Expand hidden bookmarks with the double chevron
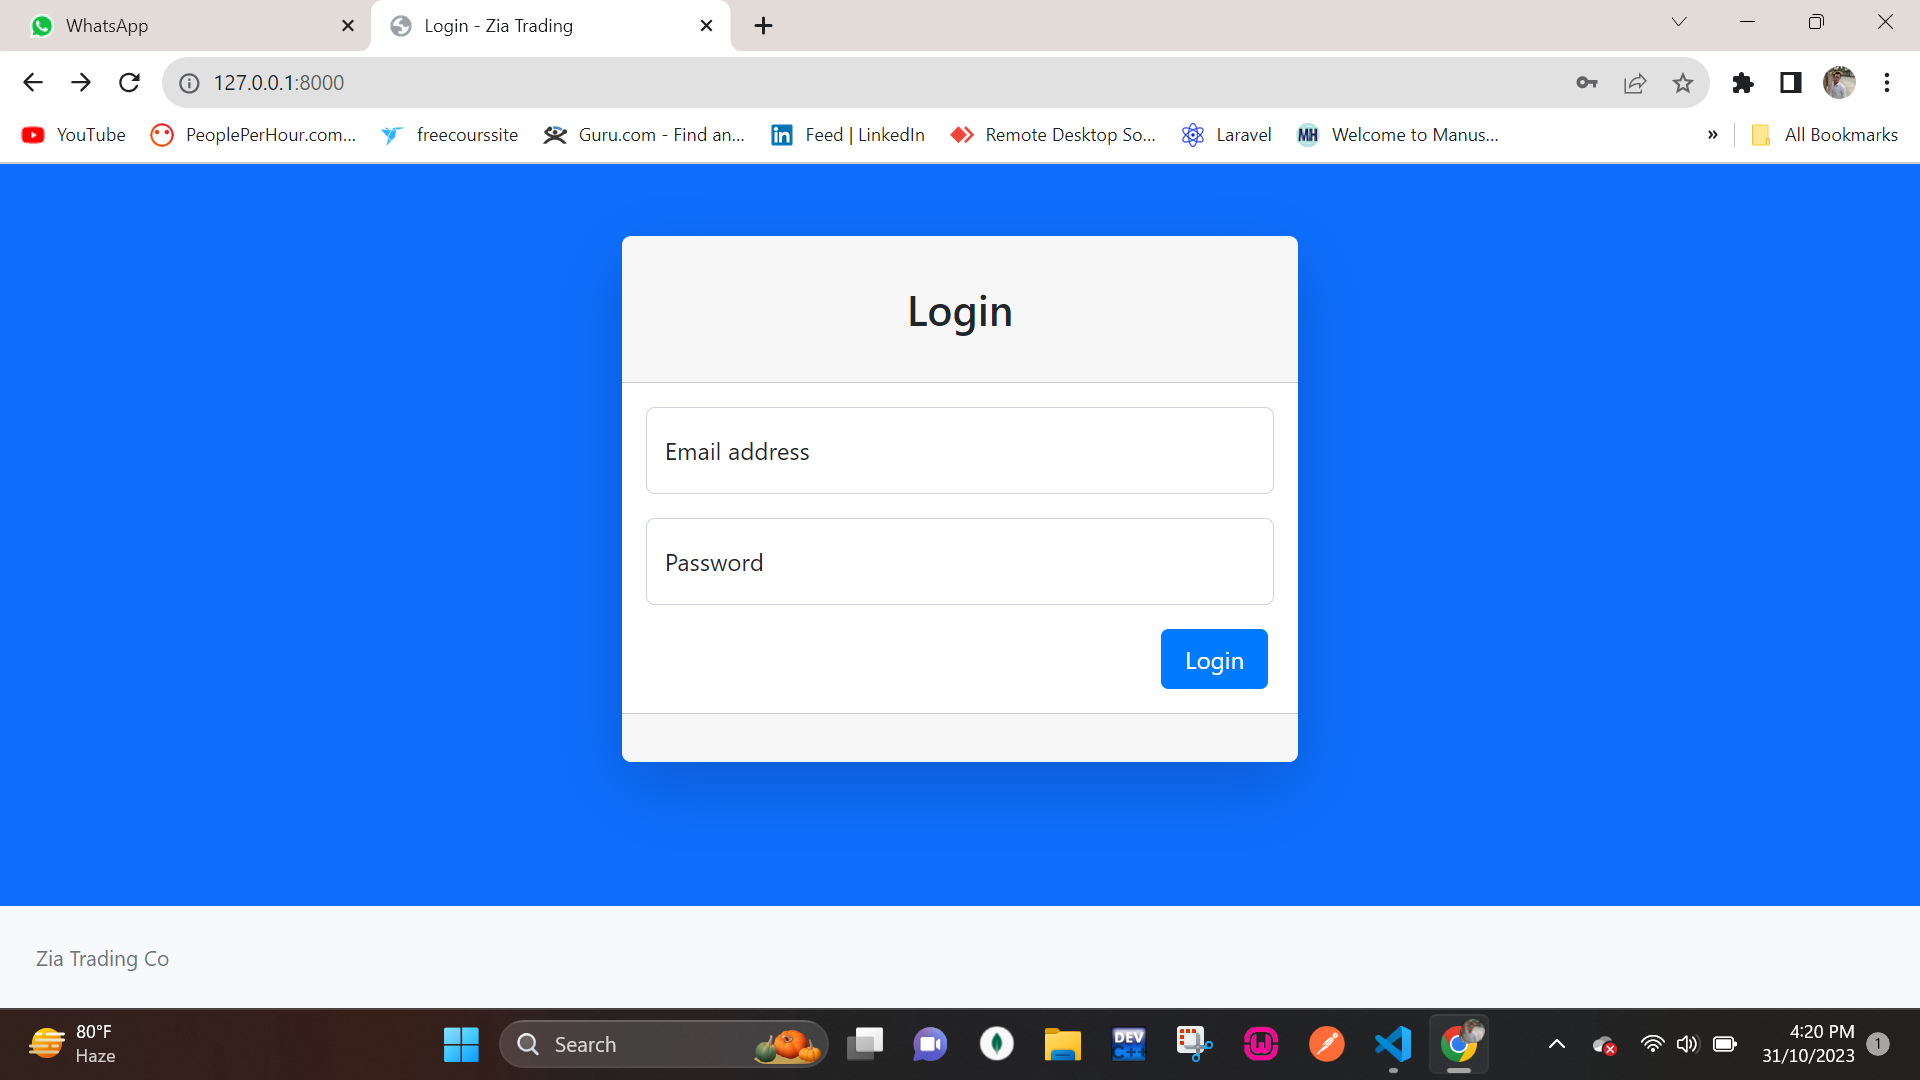Image resolution: width=1920 pixels, height=1080 pixels. click(x=1713, y=135)
